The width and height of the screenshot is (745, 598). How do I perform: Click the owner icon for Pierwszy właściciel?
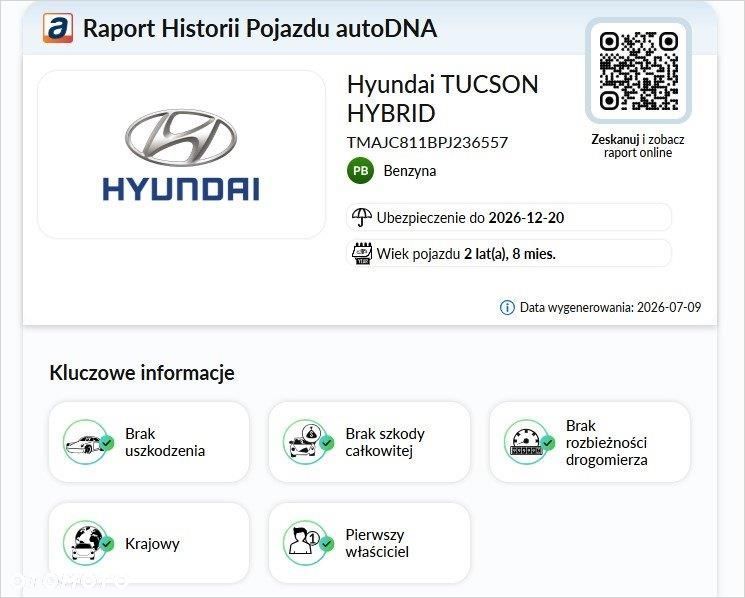(x=308, y=543)
